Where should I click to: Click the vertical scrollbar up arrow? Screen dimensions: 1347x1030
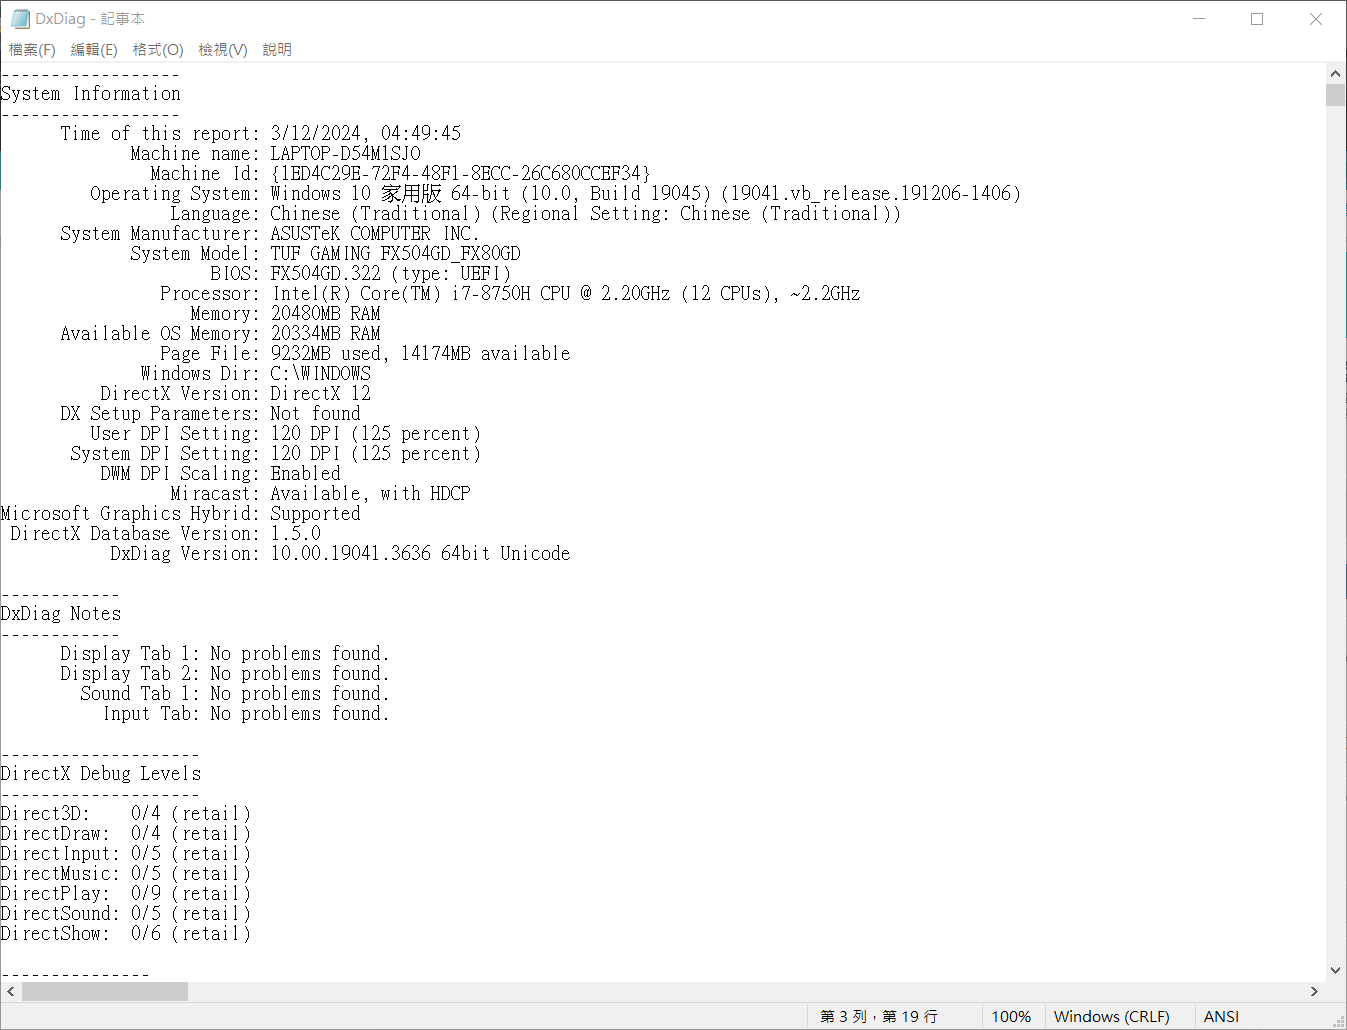tap(1335, 73)
